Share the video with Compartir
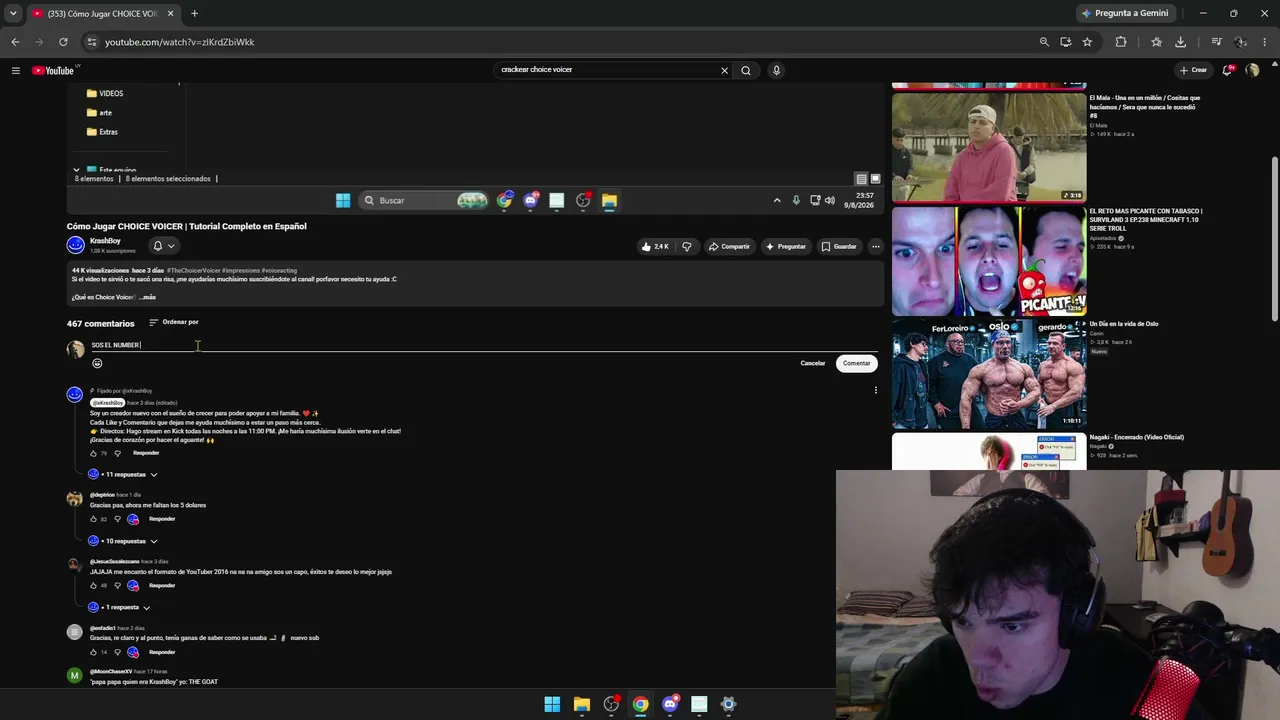The image size is (1280, 720). click(729, 246)
